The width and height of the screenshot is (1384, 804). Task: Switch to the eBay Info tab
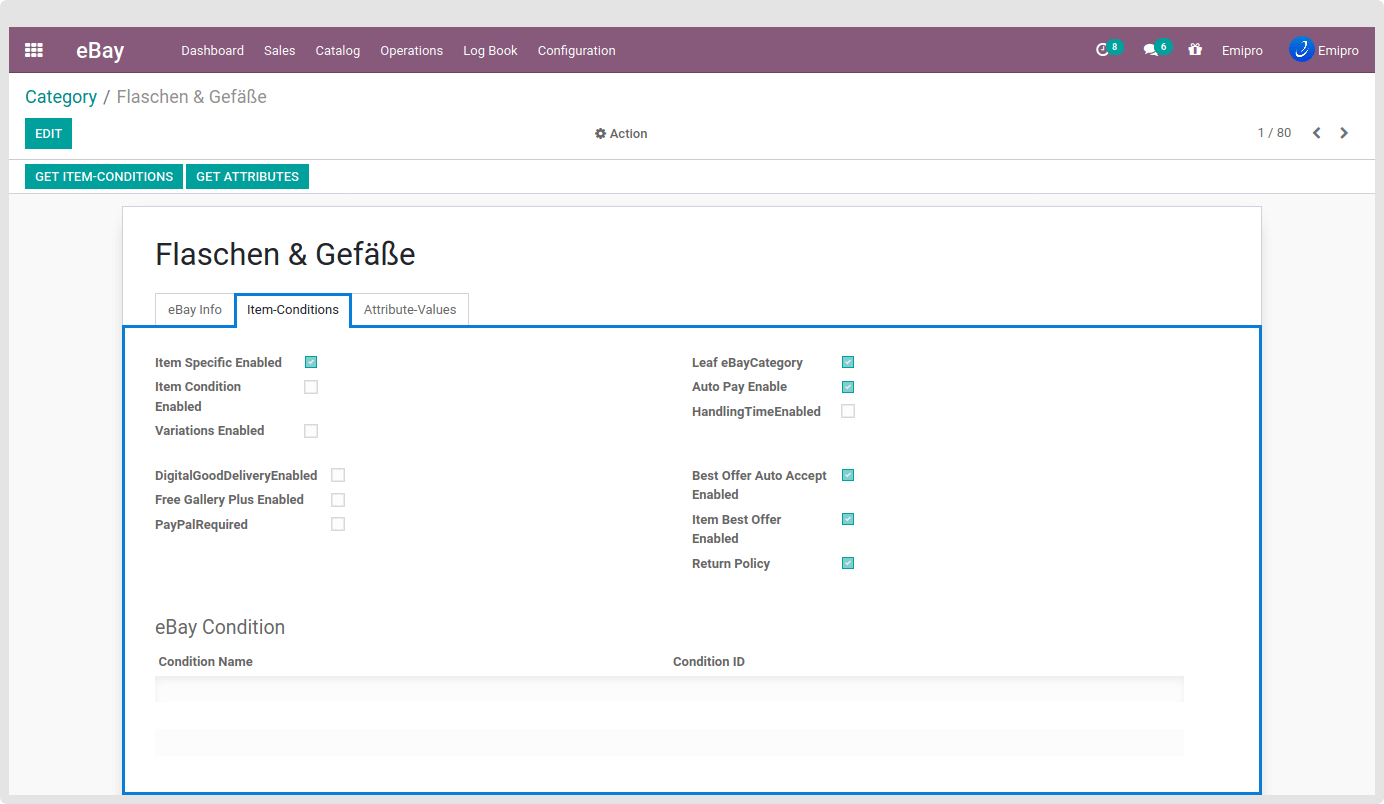[x=195, y=310]
